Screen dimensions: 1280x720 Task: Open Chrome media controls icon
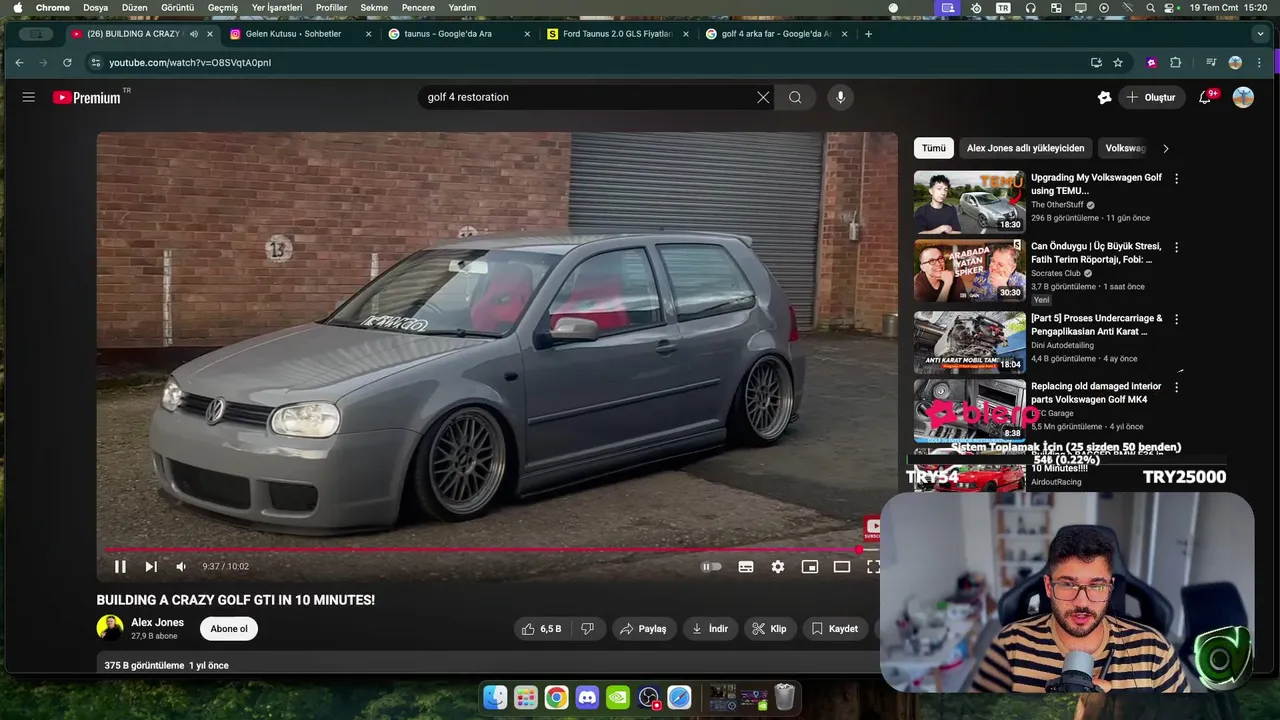point(1210,62)
